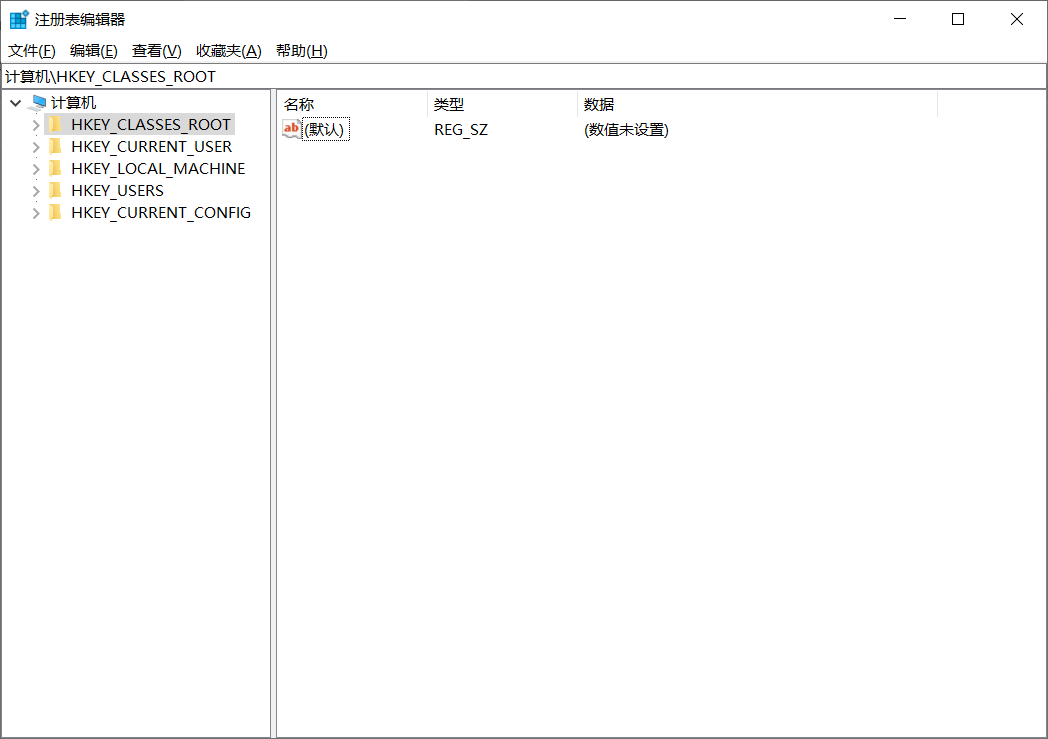The width and height of the screenshot is (1048, 739).
Task: Collapse the 计算机 root node
Action: [x=15, y=103]
